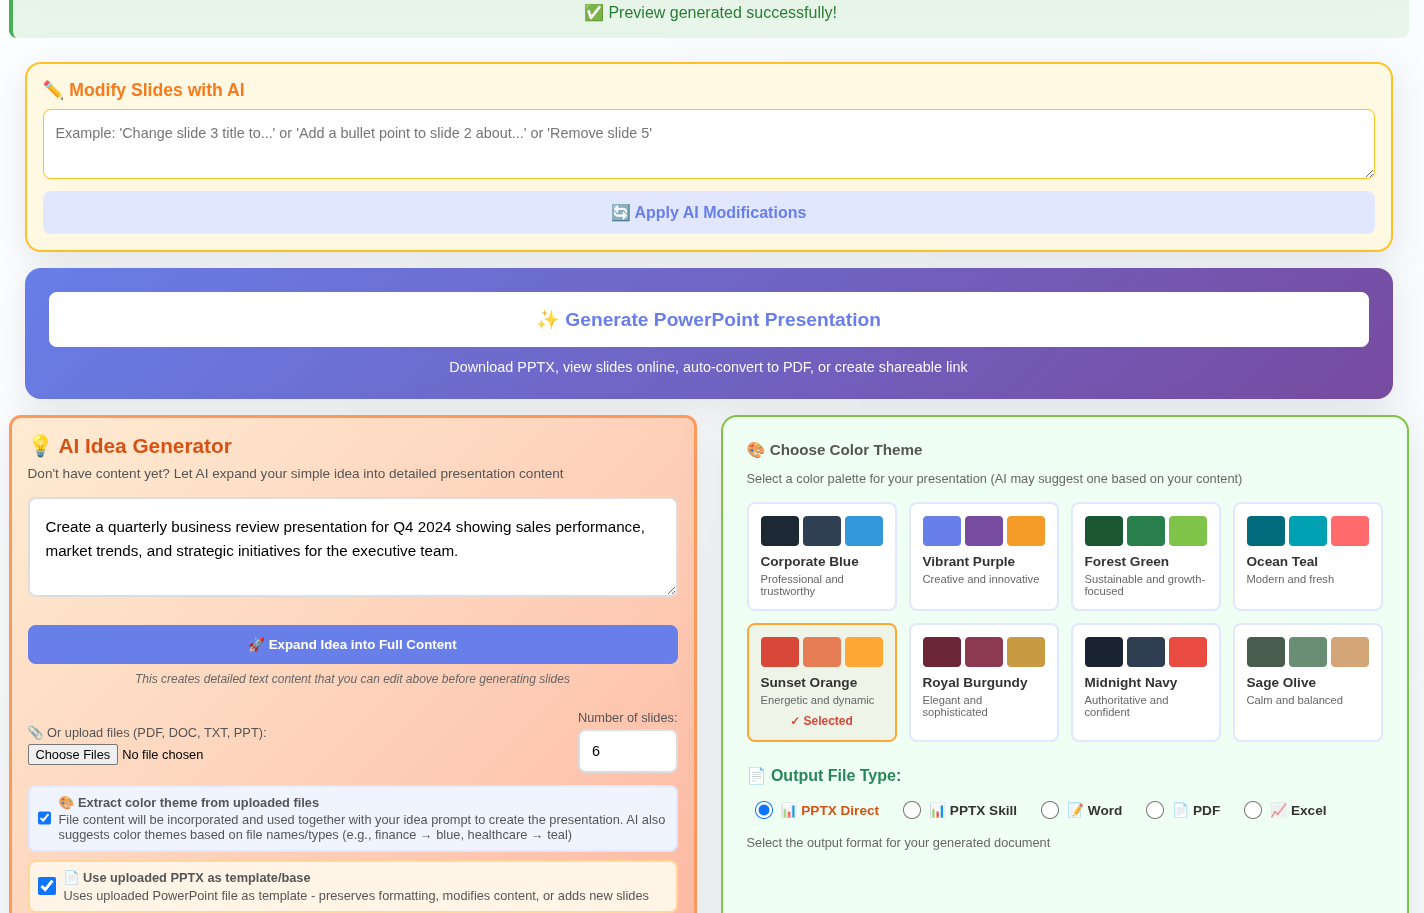
Task: Open the Choose Files upload button
Action: pos(73,754)
